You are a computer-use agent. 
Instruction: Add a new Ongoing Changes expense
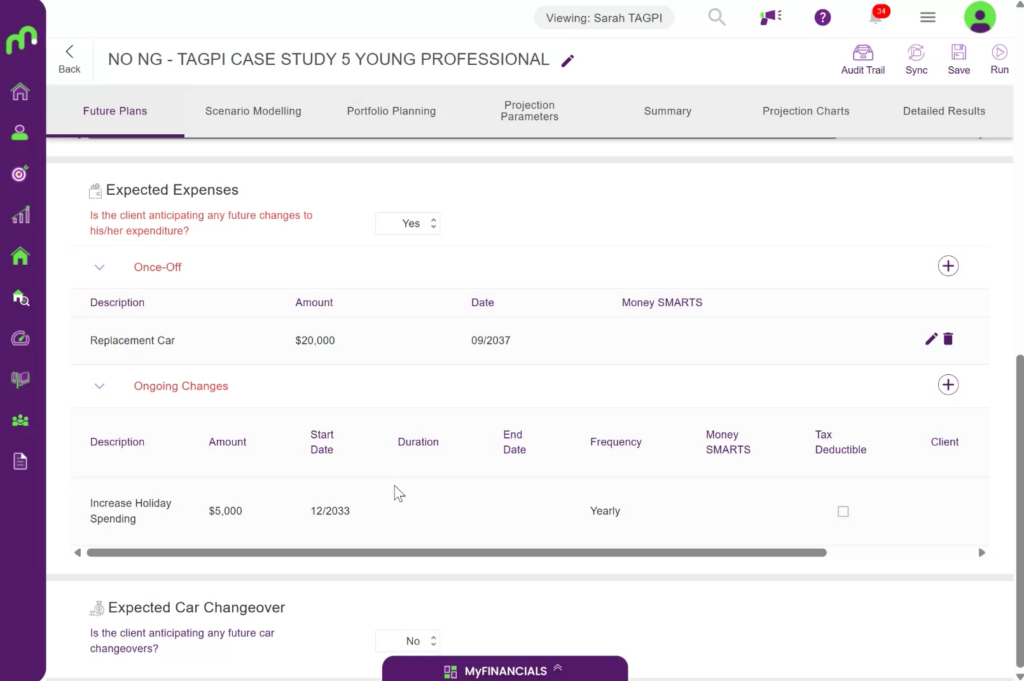point(948,385)
